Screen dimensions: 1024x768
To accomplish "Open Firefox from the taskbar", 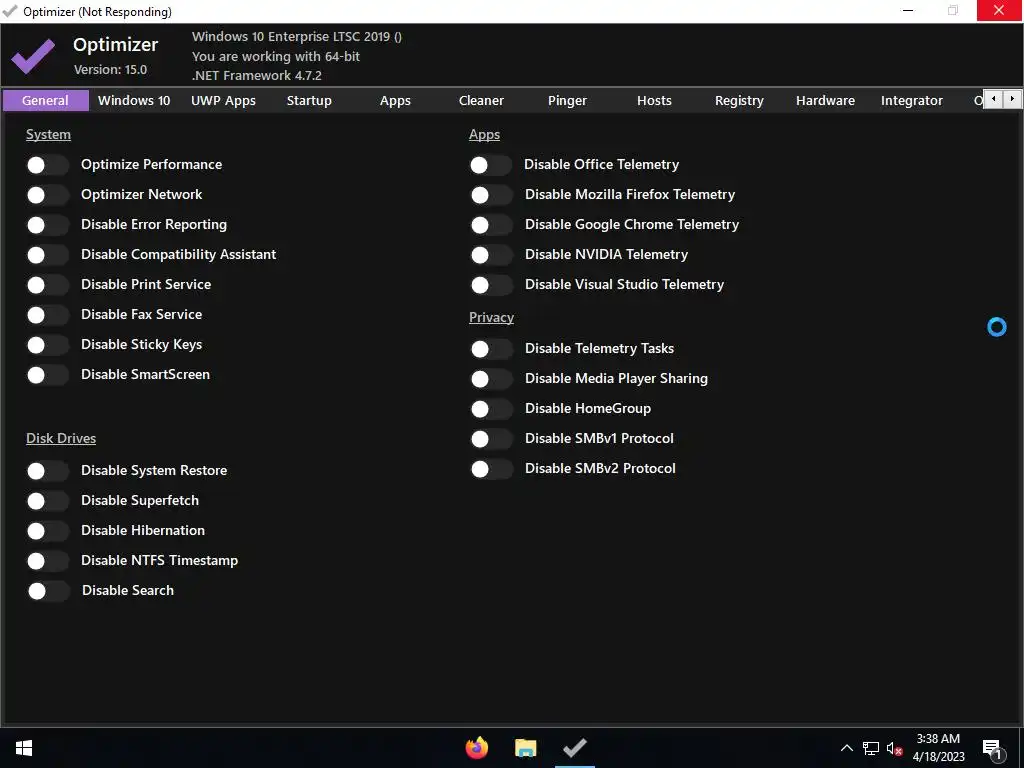I will pyautogui.click(x=477, y=748).
